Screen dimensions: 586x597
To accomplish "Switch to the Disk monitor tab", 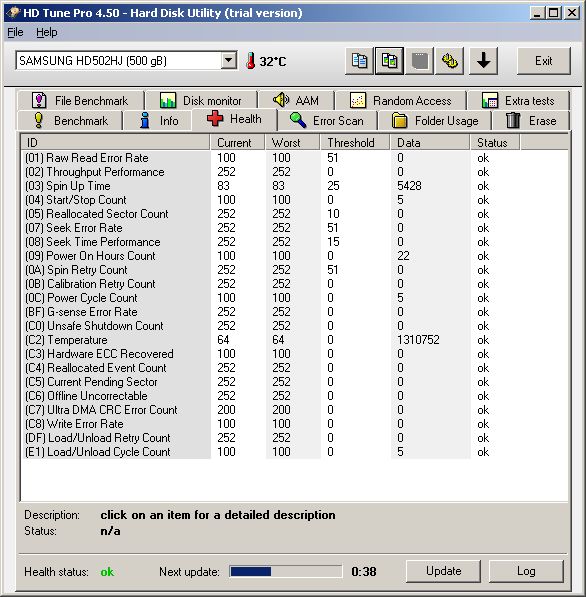I will 201,101.
